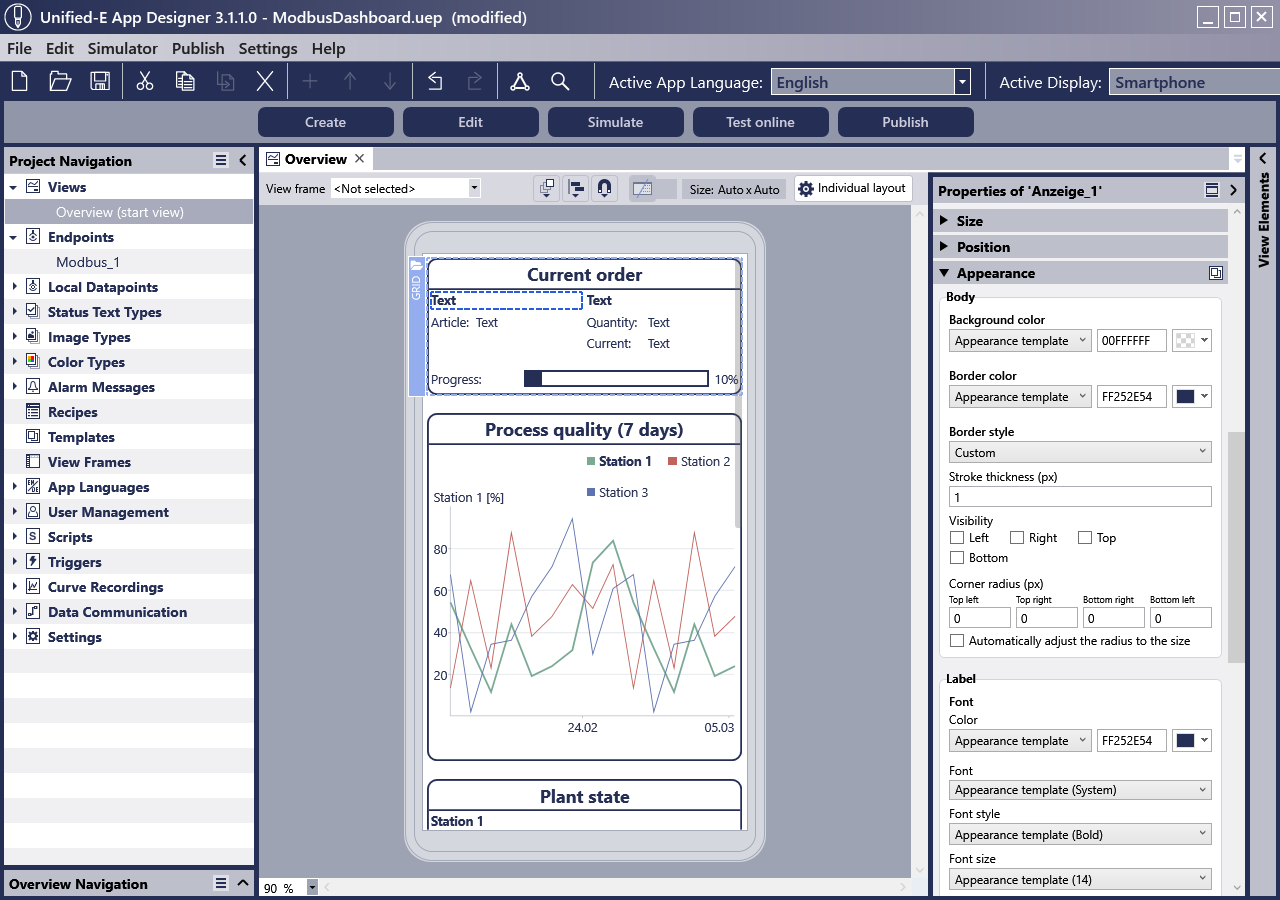1280x900 pixels.
Task: Open the File menu
Action: tap(19, 48)
